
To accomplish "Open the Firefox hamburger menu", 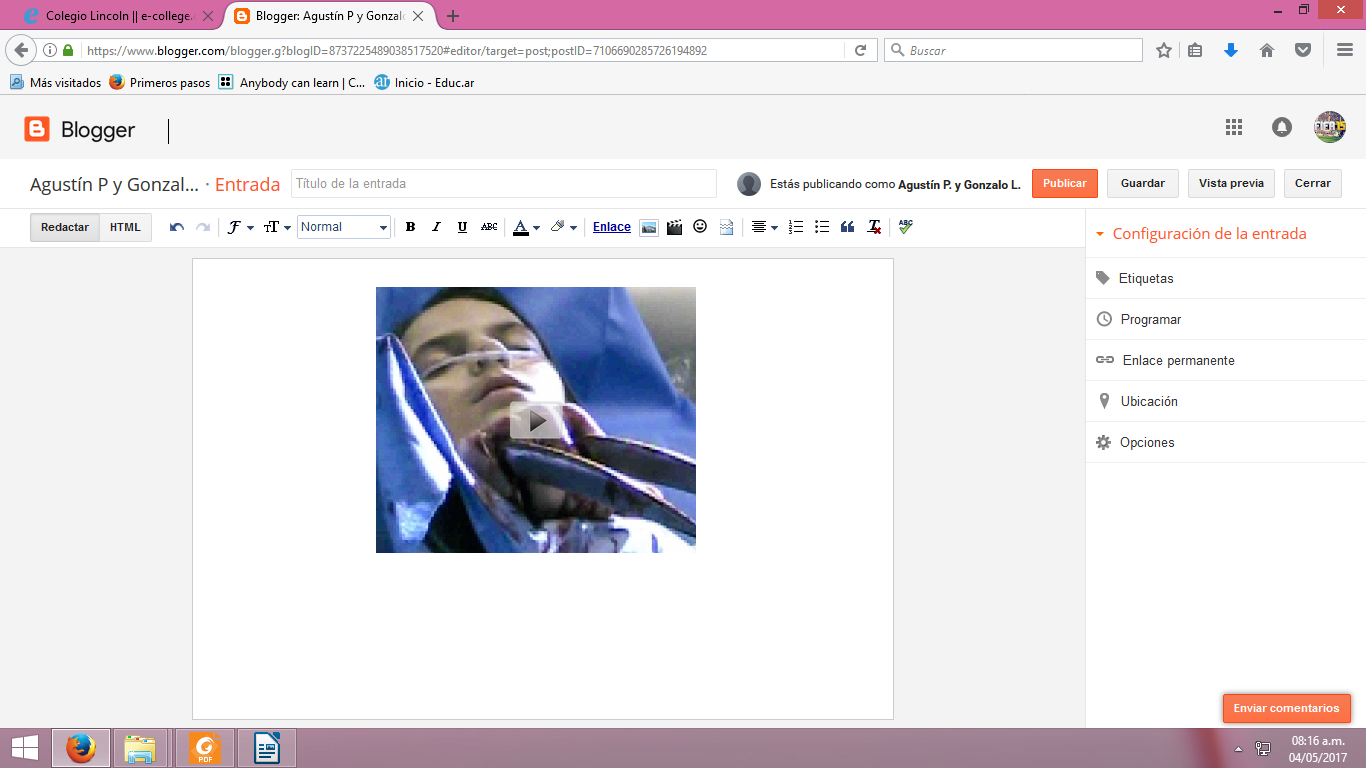I will pyautogui.click(x=1345, y=50).
